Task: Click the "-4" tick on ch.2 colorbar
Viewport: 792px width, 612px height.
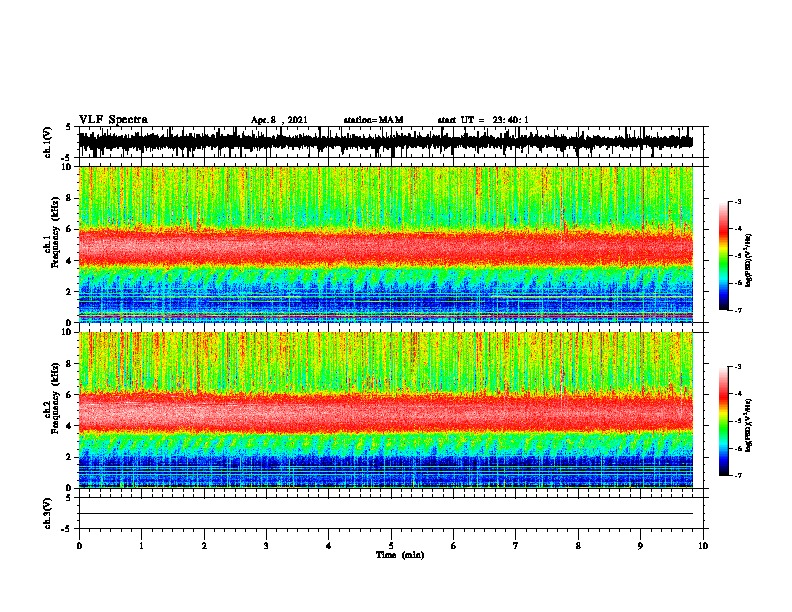Action: coord(737,394)
